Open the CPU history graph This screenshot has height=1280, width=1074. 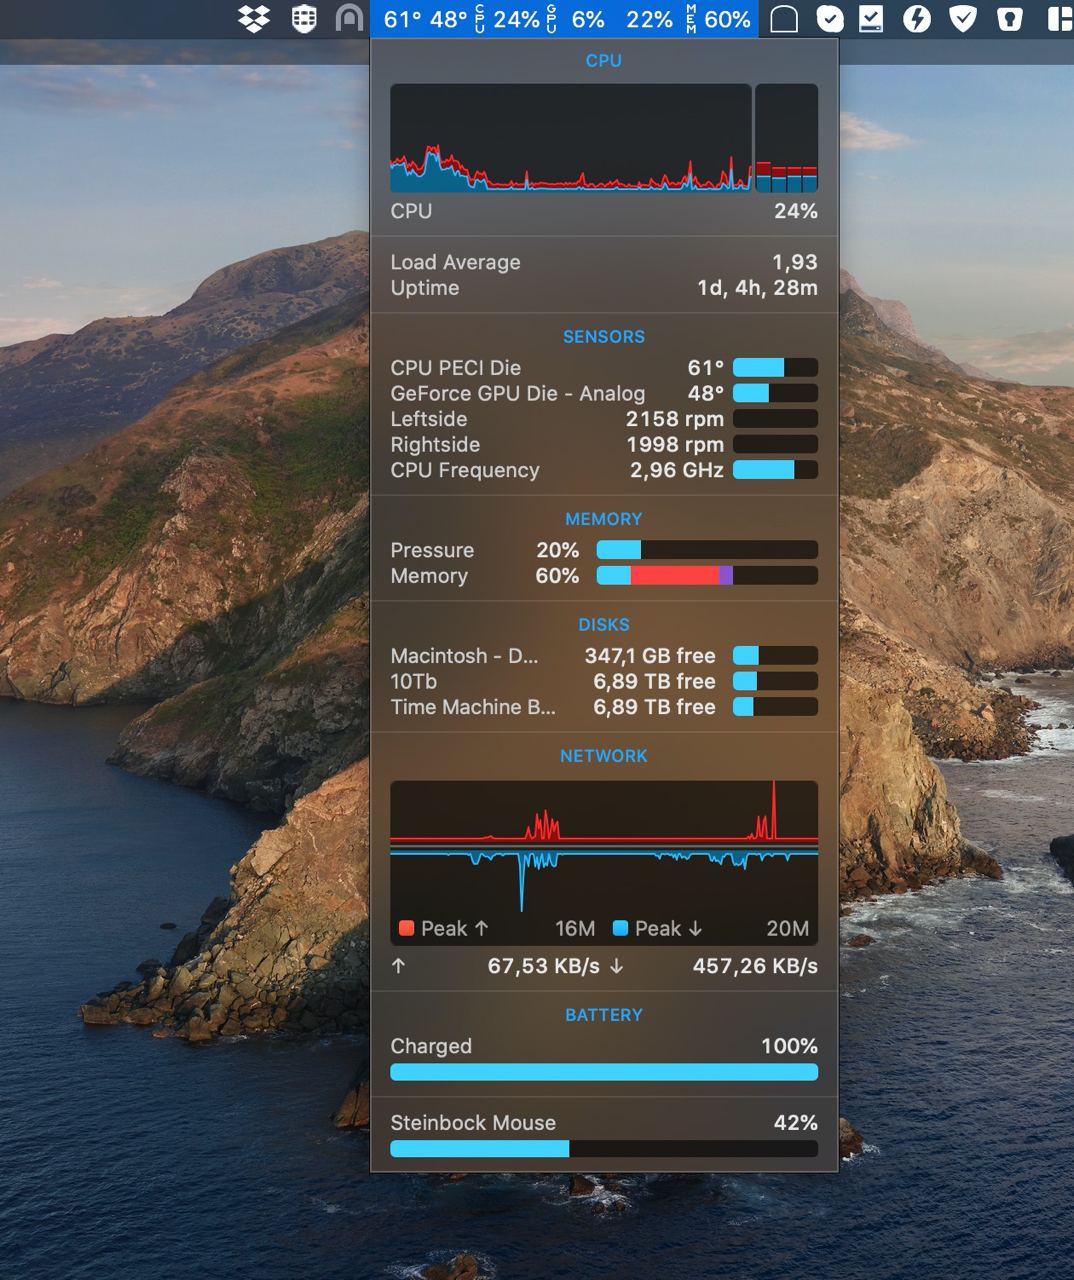[570, 138]
